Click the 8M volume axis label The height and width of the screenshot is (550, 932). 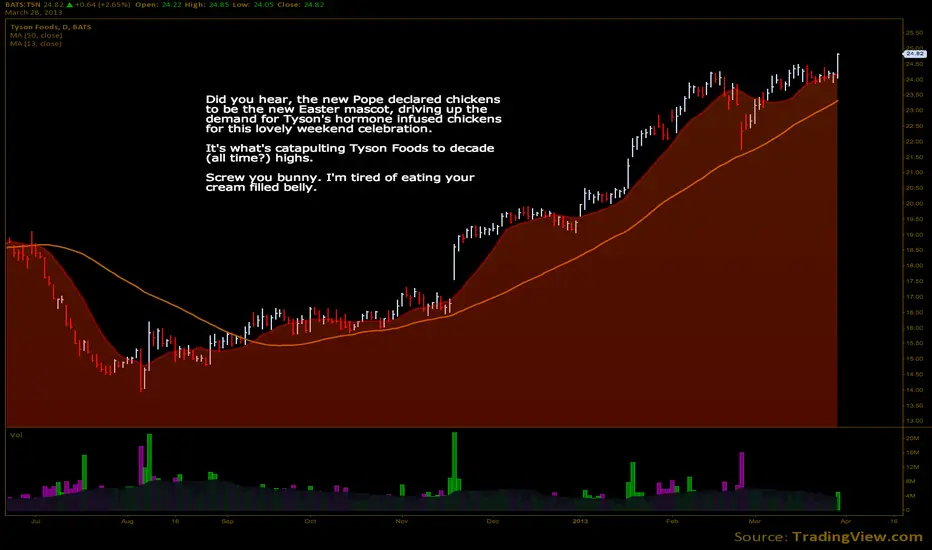tap(911, 481)
